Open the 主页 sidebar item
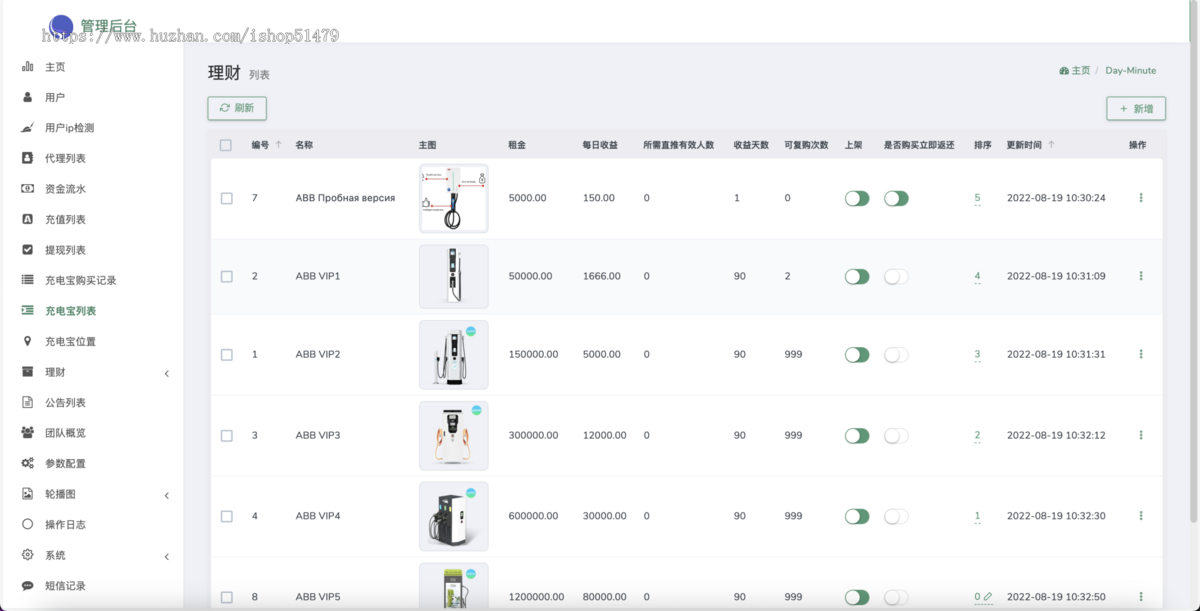Image resolution: width=1200 pixels, height=611 pixels. point(55,67)
